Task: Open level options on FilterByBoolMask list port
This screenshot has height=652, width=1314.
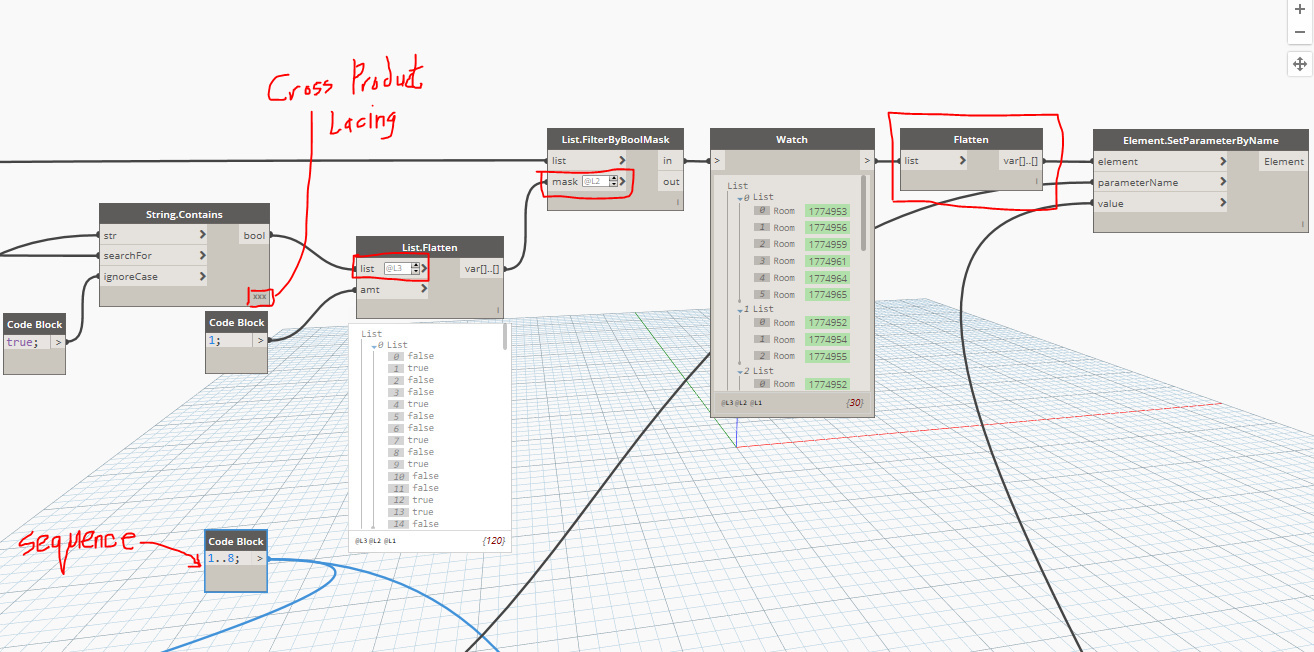Action: 622,160
